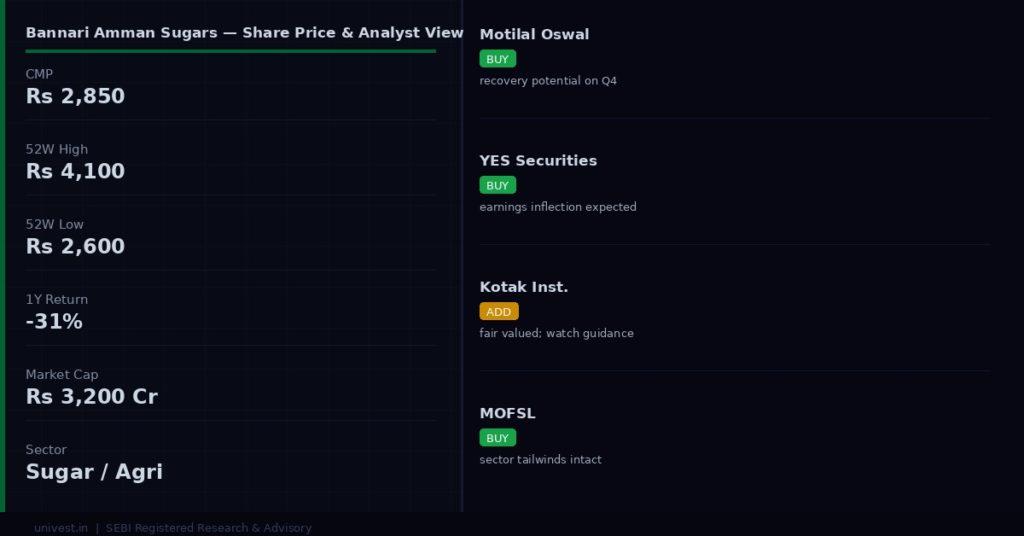
Task: Click the 52W Low value Rs 2,600
Action: tap(75, 246)
